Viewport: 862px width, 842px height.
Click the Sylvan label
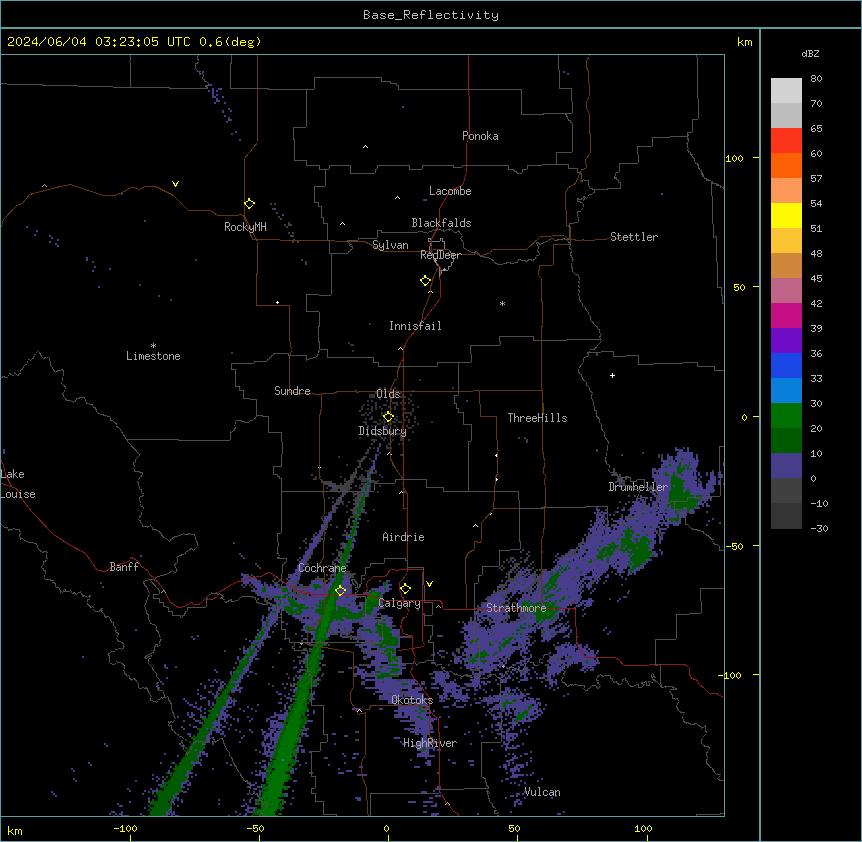tap(390, 245)
